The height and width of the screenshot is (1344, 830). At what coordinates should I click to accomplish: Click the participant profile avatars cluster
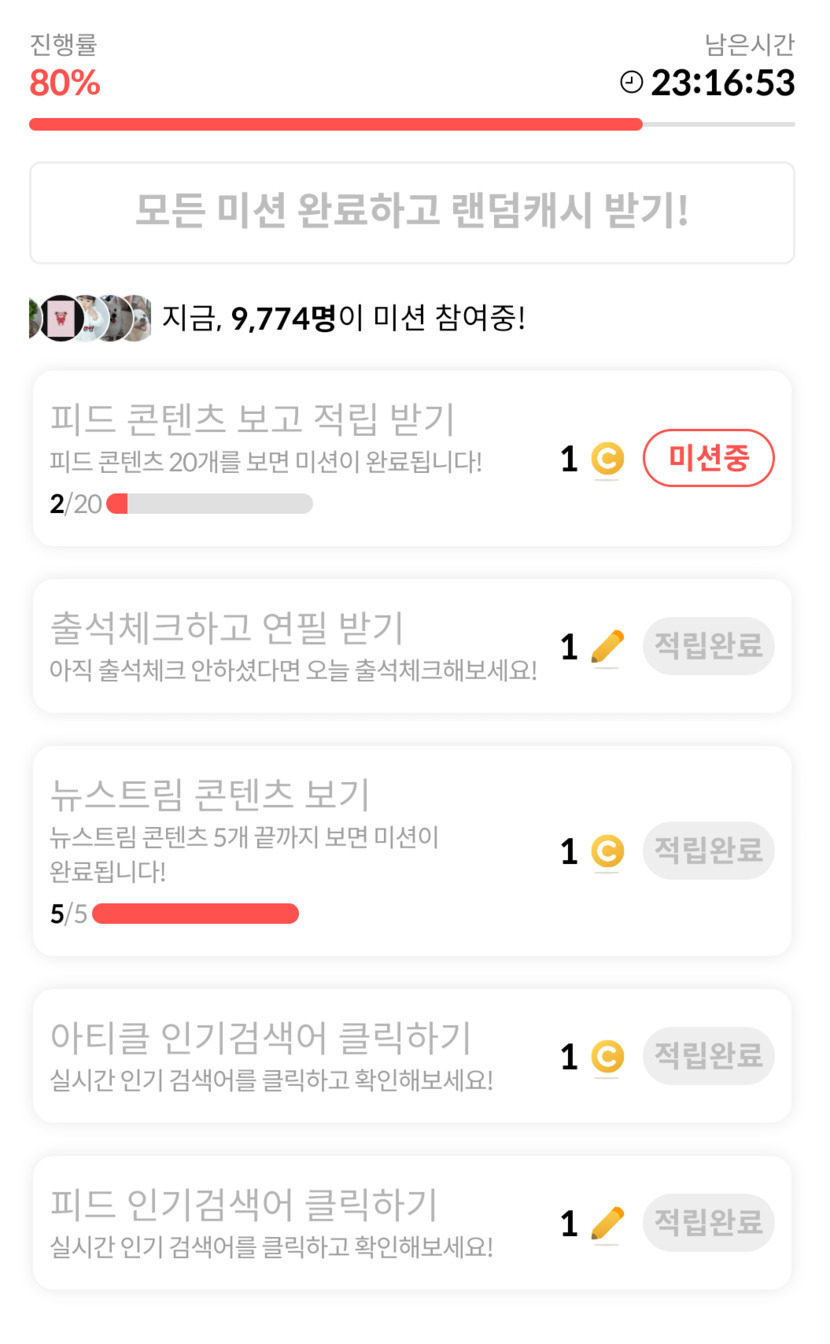(x=92, y=319)
